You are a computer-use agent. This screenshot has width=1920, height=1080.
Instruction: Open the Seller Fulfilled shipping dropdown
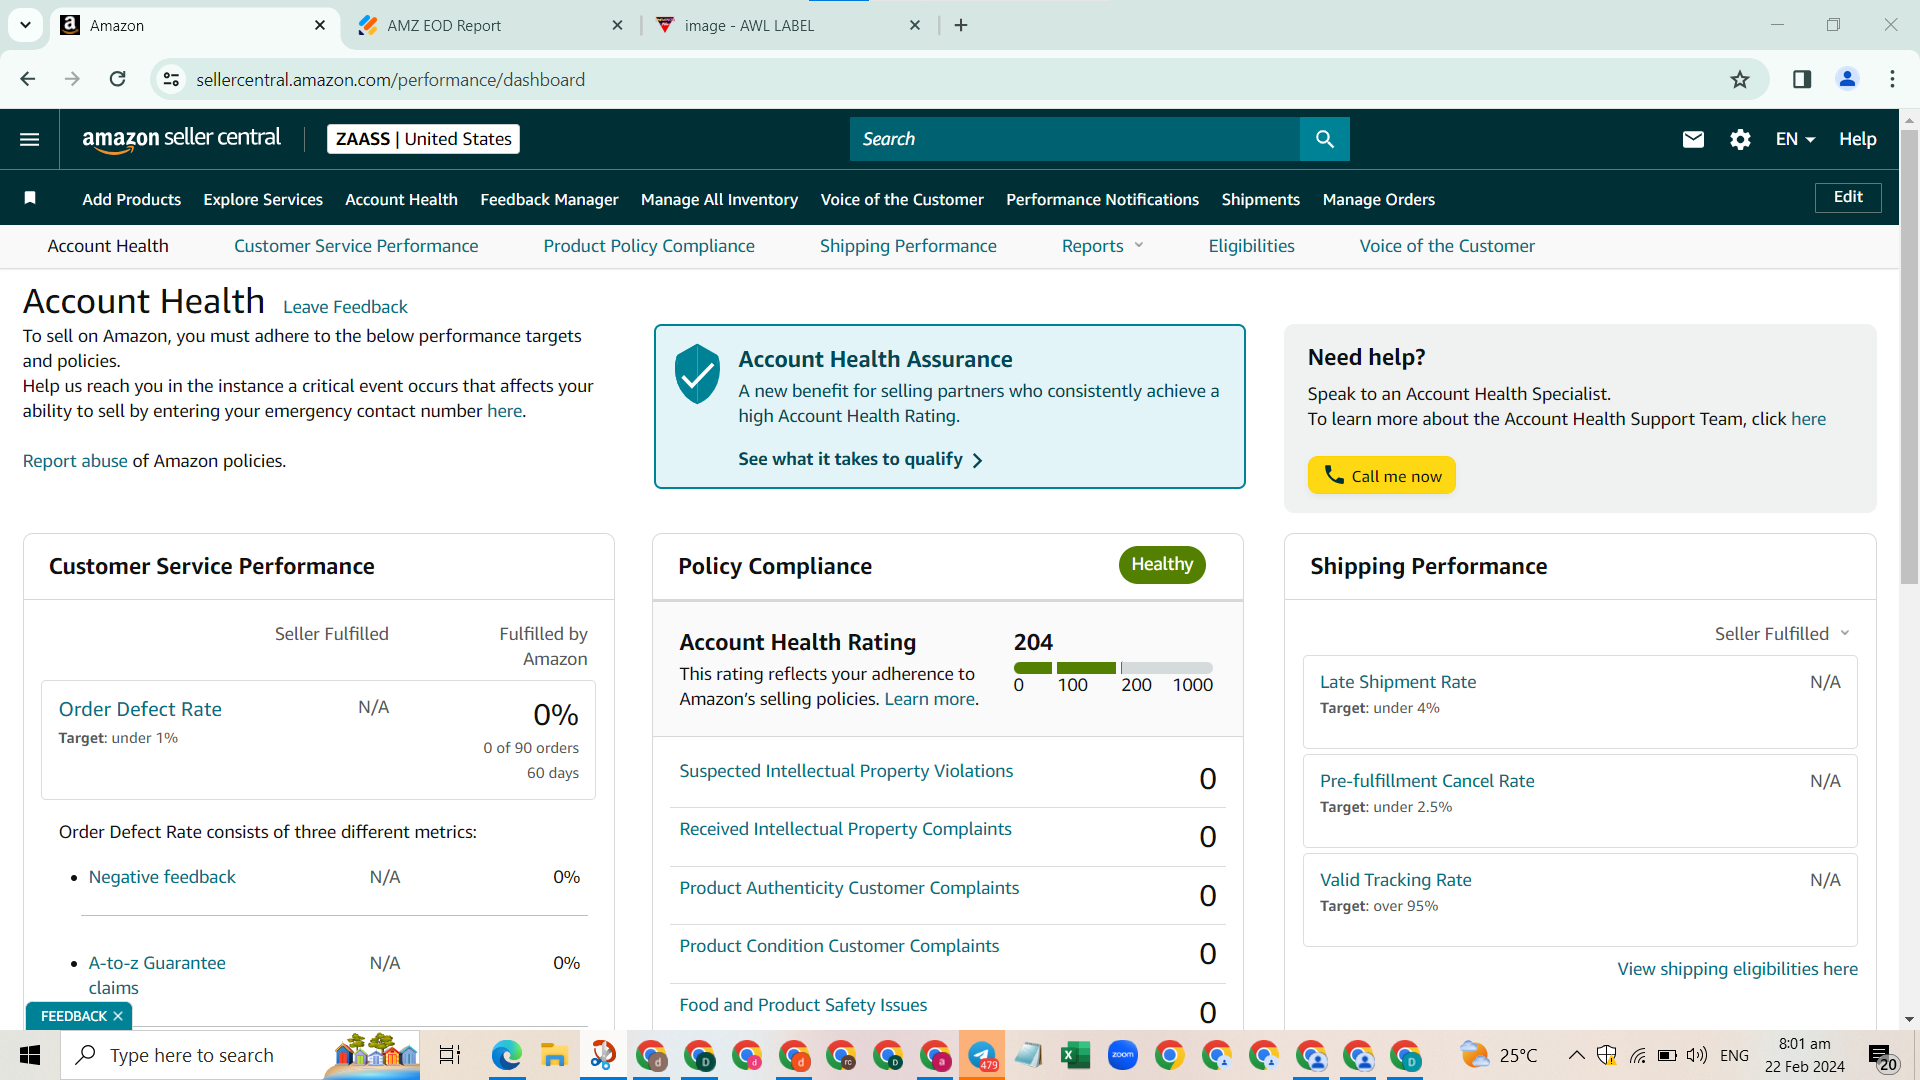pos(1782,634)
